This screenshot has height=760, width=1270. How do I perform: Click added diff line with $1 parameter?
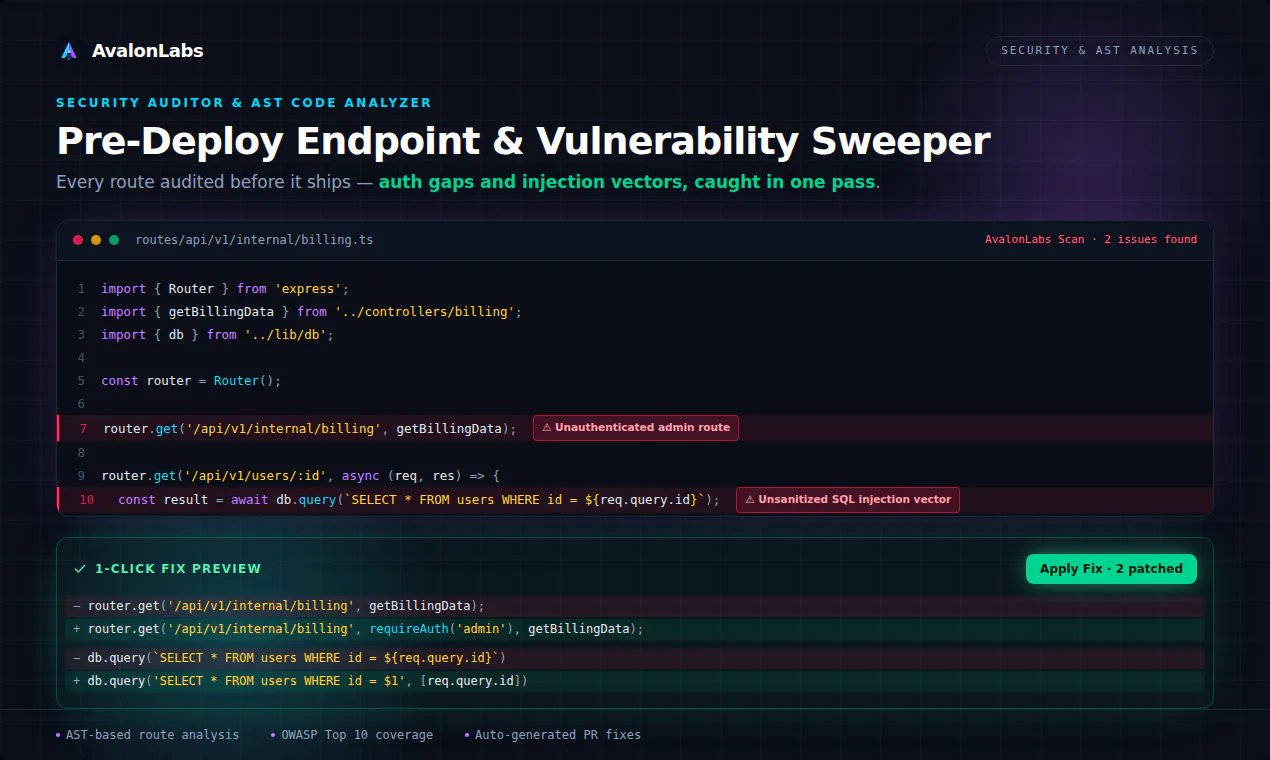coord(635,681)
